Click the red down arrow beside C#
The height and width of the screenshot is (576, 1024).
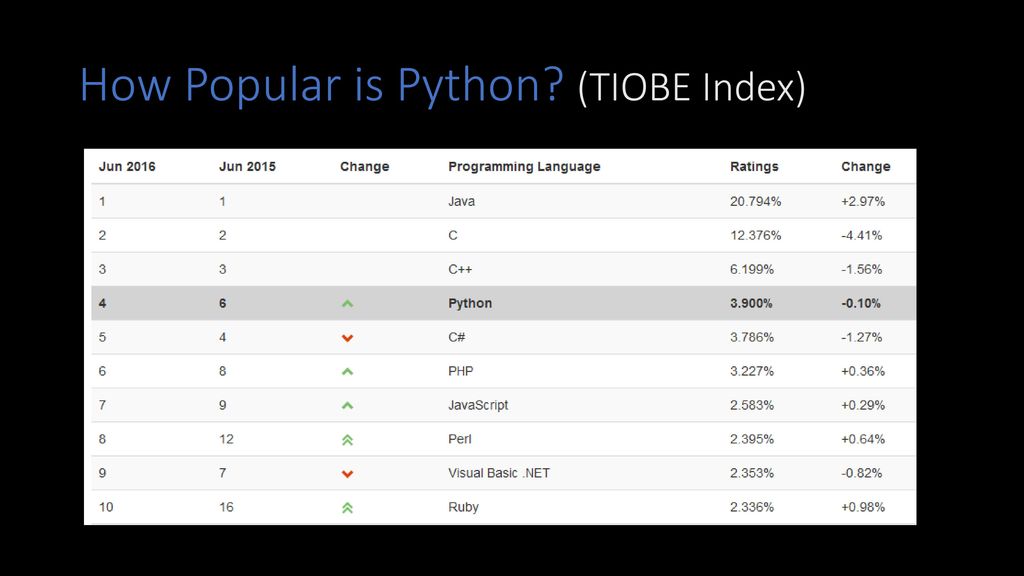pyautogui.click(x=347, y=338)
